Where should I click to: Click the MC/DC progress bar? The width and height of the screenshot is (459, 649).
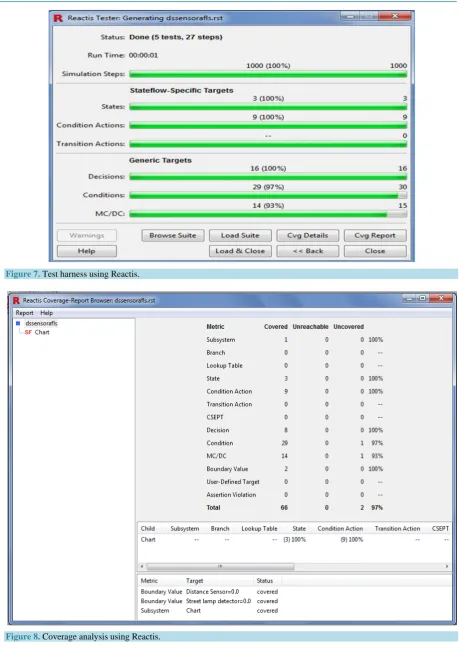click(268, 214)
